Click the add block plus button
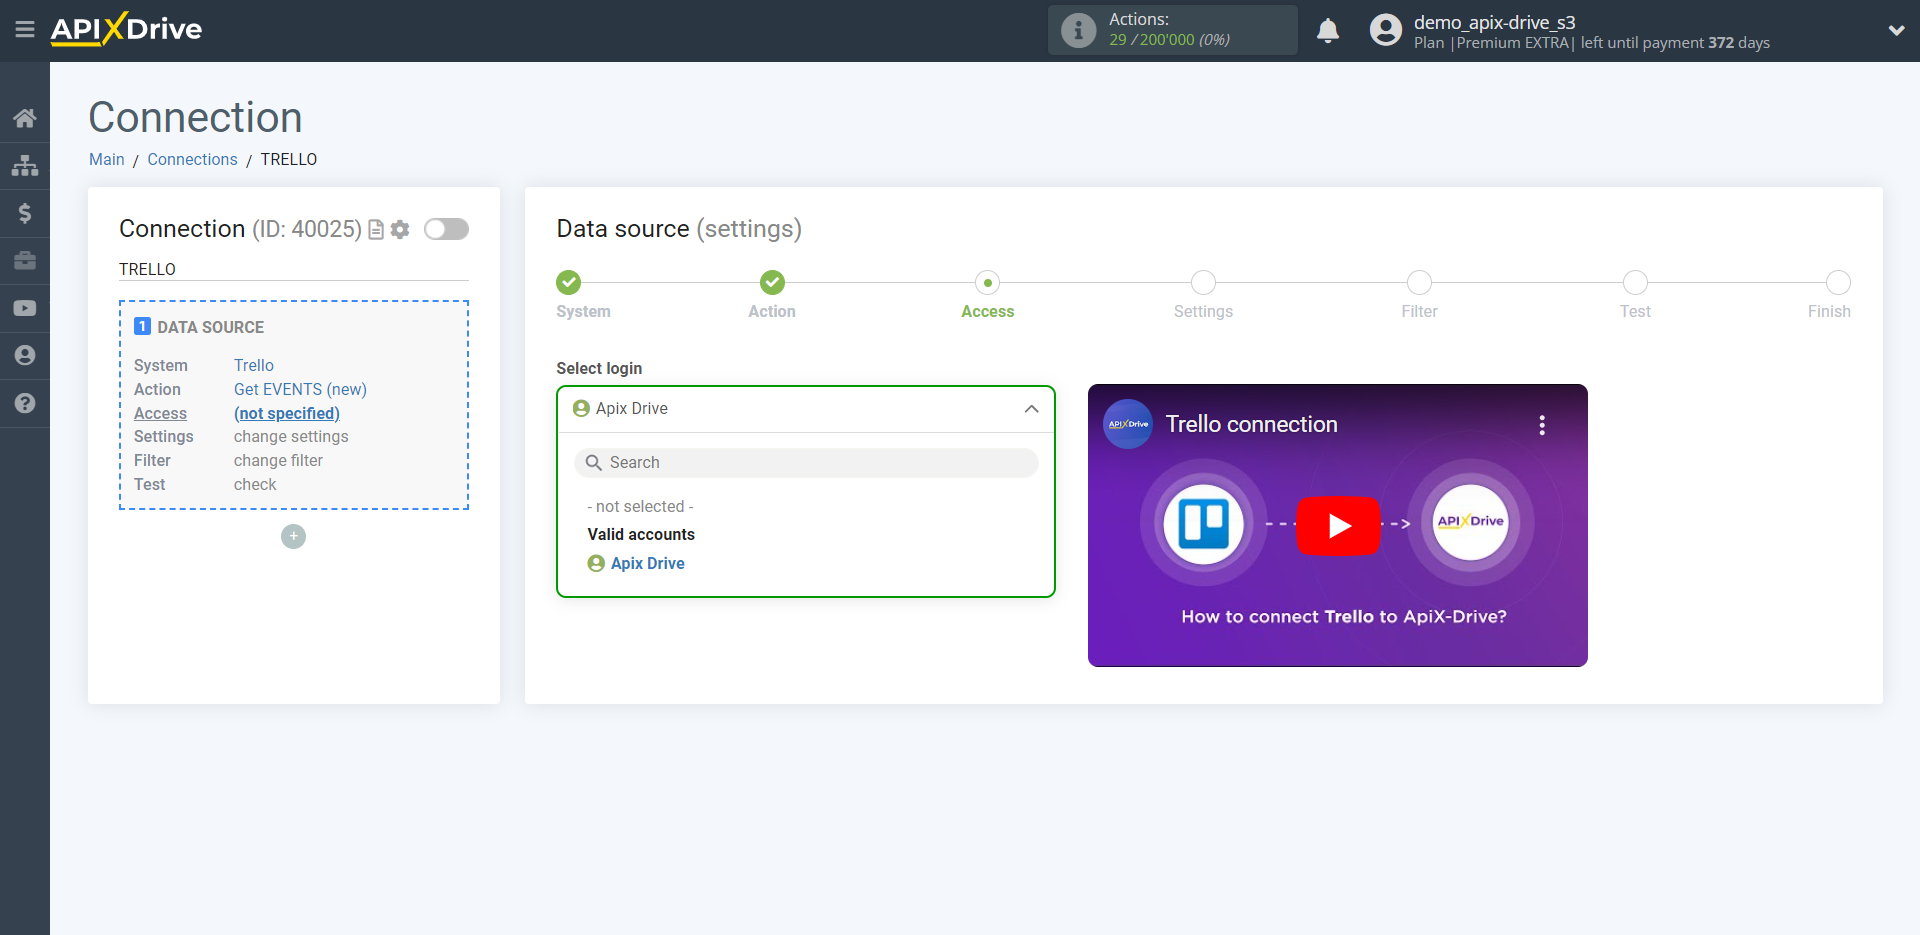 click(293, 537)
